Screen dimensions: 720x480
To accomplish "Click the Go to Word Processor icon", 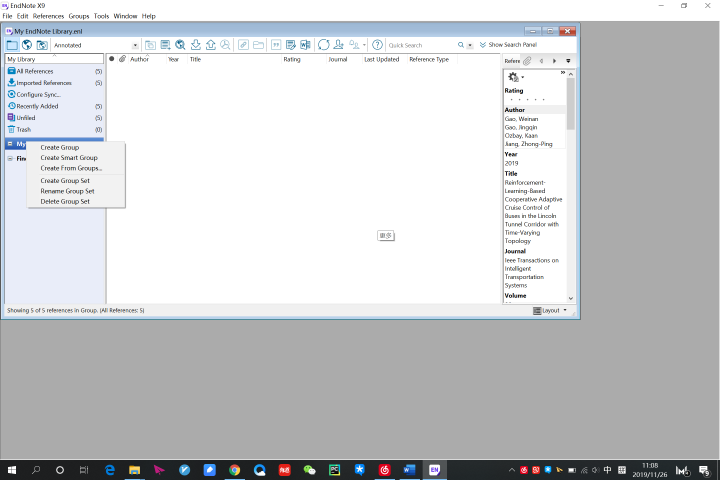I will [305, 45].
